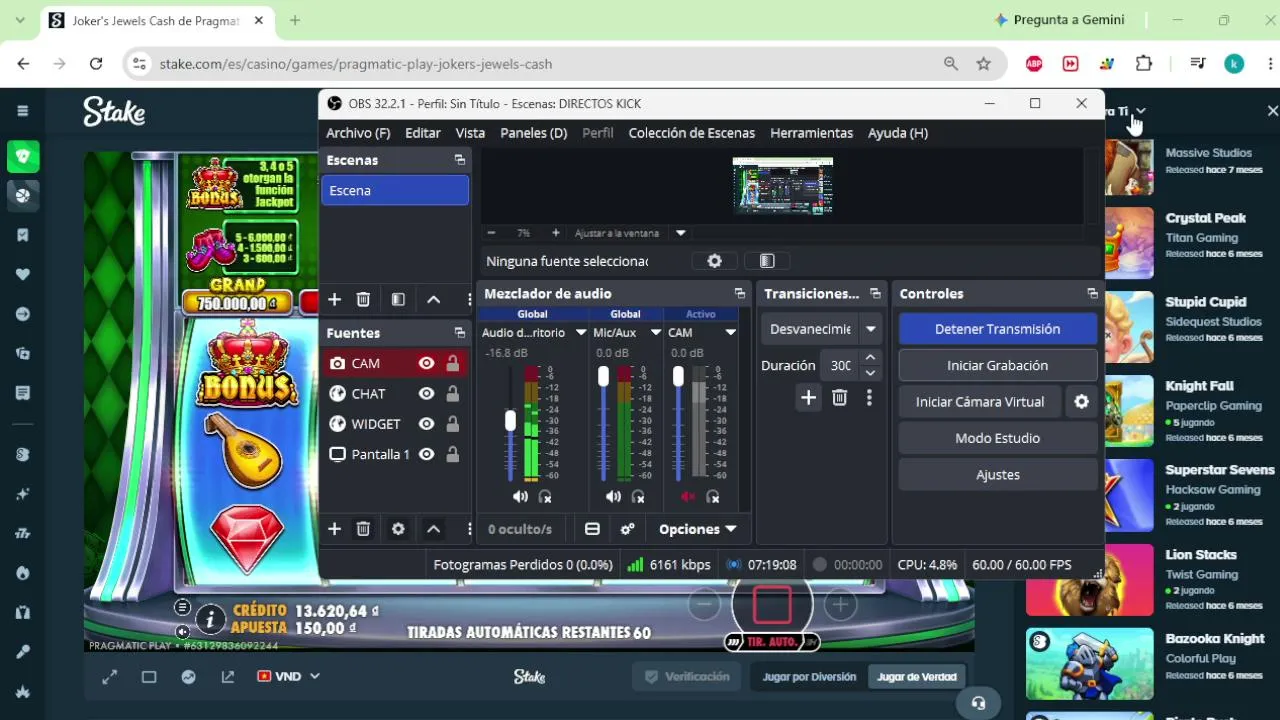The image size is (1280, 720).
Task: Hide the CHAT source with its eye icon
Action: pyautogui.click(x=427, y=394)
